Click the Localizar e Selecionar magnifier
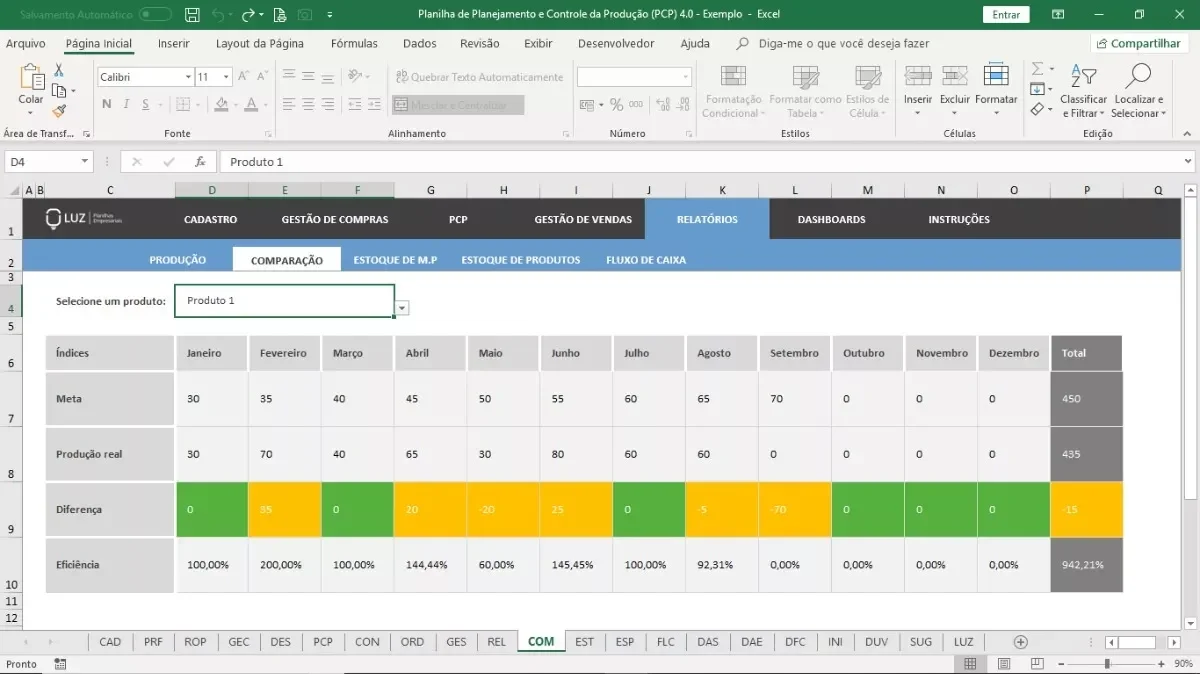The image size is (1200, 674). (1138, 76)
